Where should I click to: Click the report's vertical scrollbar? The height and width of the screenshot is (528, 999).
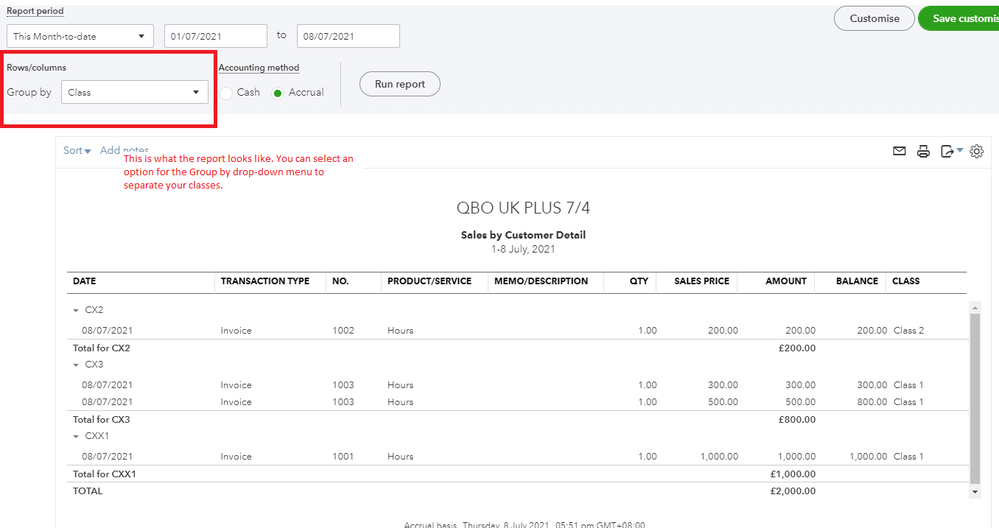(975, 400)
